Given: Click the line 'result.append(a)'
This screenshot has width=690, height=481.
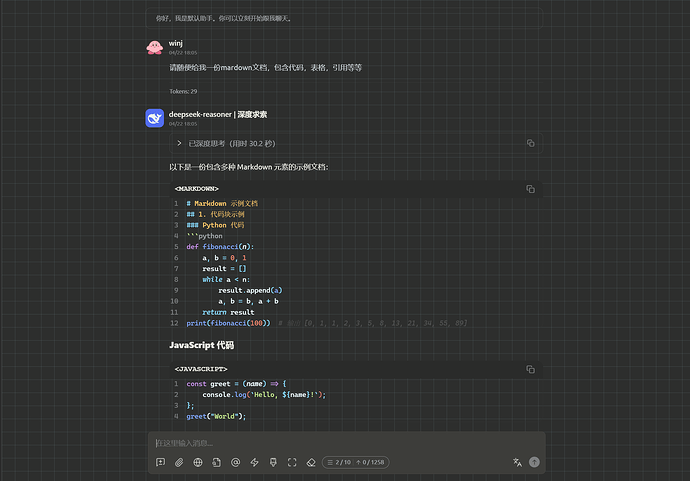Looking at the screenshot, I should [250, 290].
